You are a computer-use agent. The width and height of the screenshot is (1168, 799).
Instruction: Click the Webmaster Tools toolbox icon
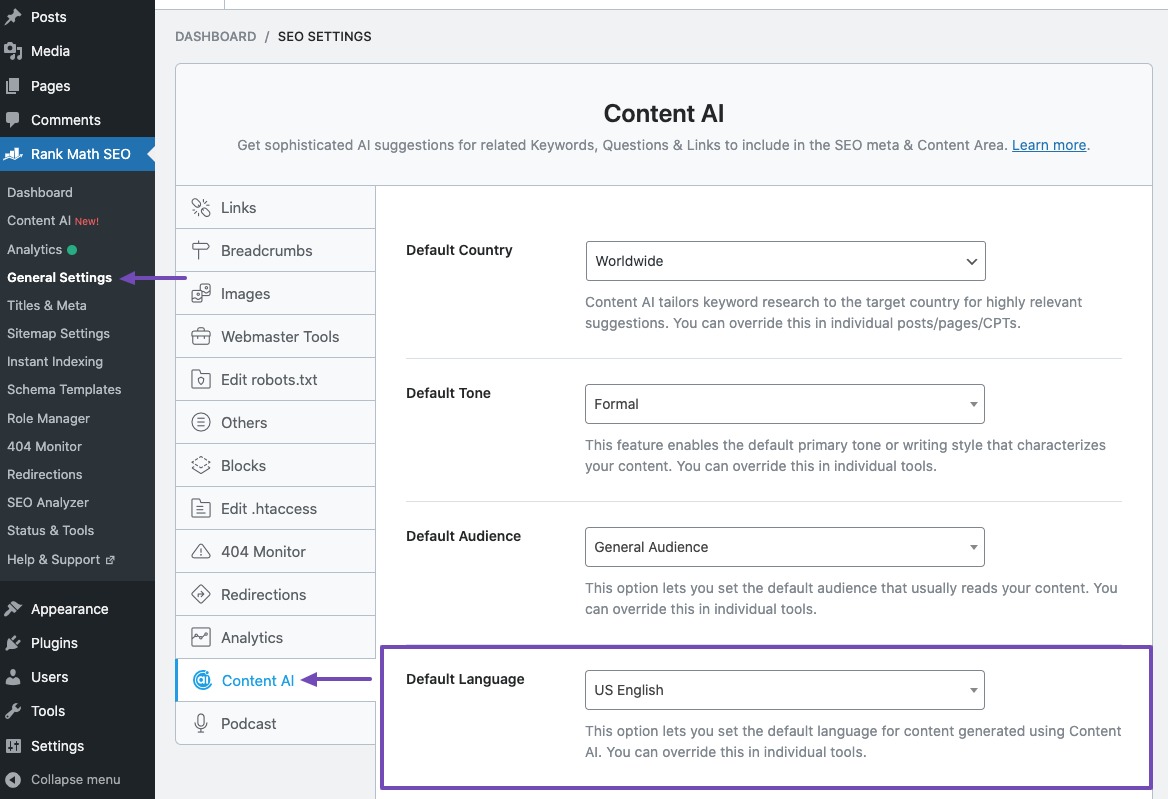pos(201,337)
